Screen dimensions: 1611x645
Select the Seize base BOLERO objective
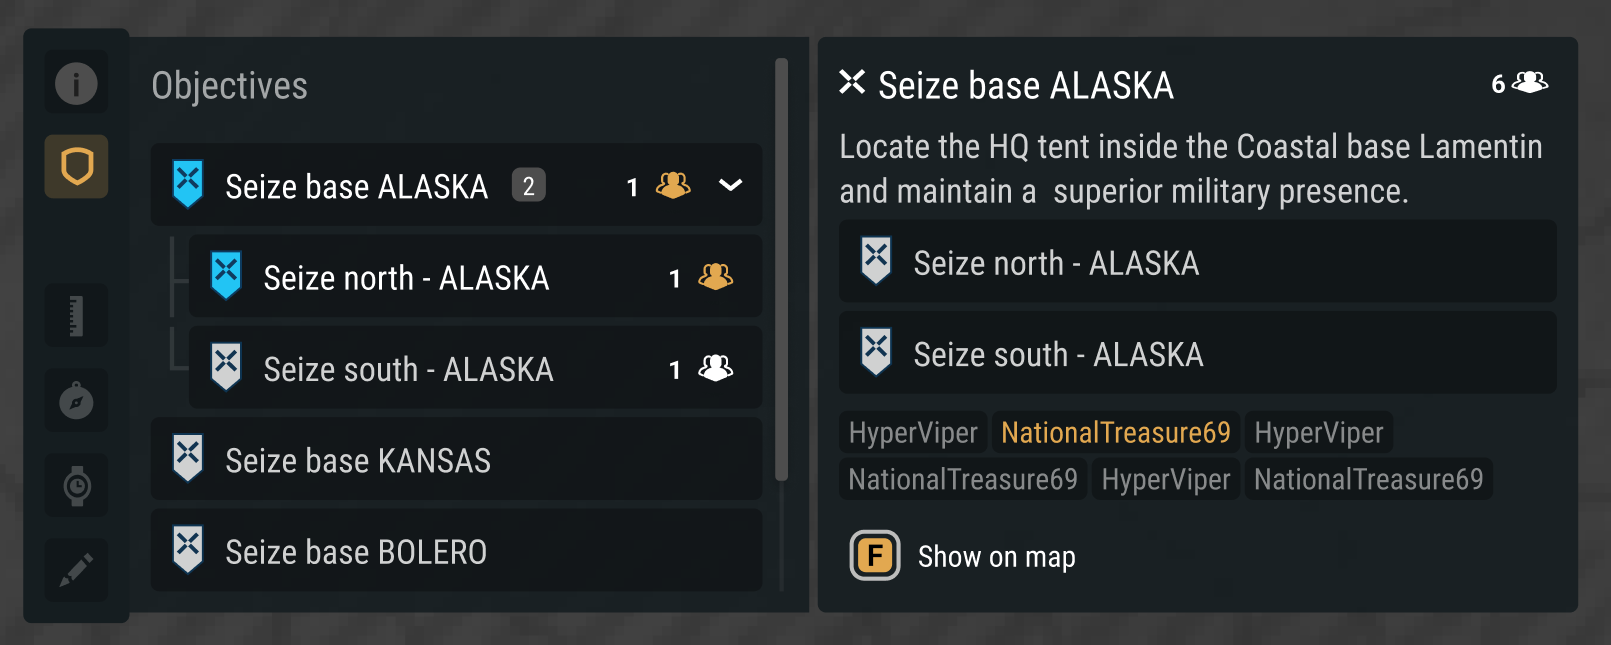pyautogui.click(x=356, y=551)
